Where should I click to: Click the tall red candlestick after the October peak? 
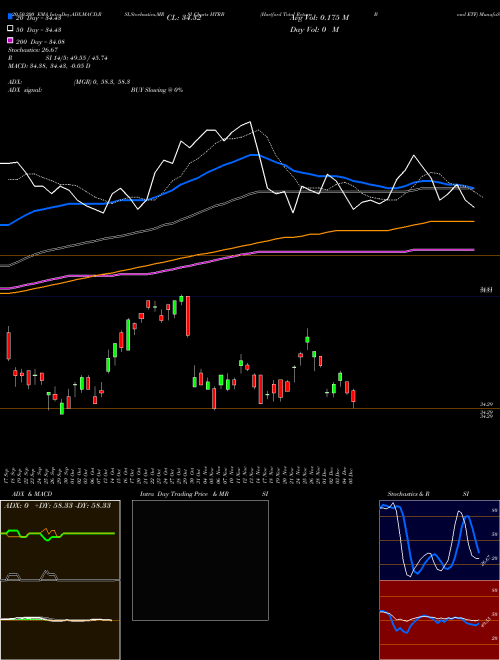(188, 316)
